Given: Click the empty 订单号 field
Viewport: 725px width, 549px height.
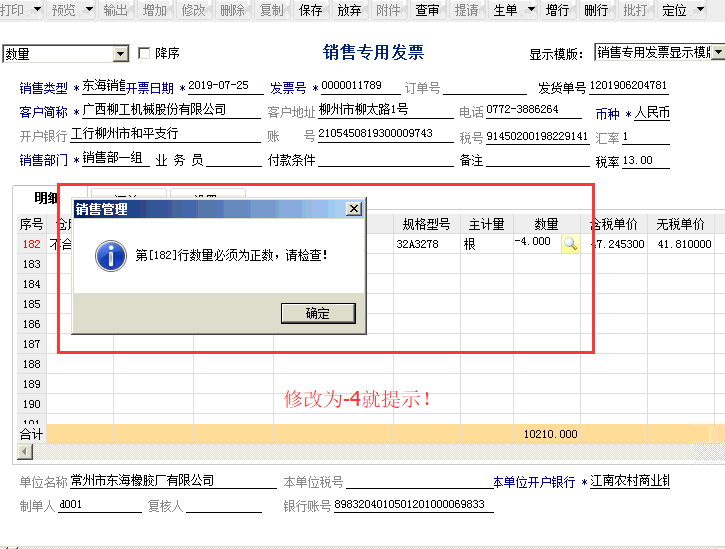Looking at the screenshot, I should [x=485, y=86].
